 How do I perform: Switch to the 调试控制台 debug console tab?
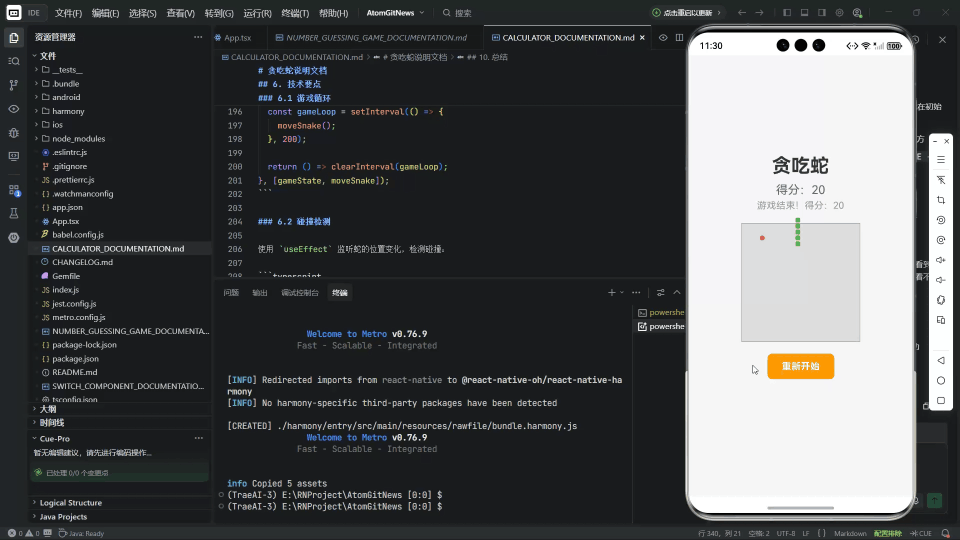299,293
